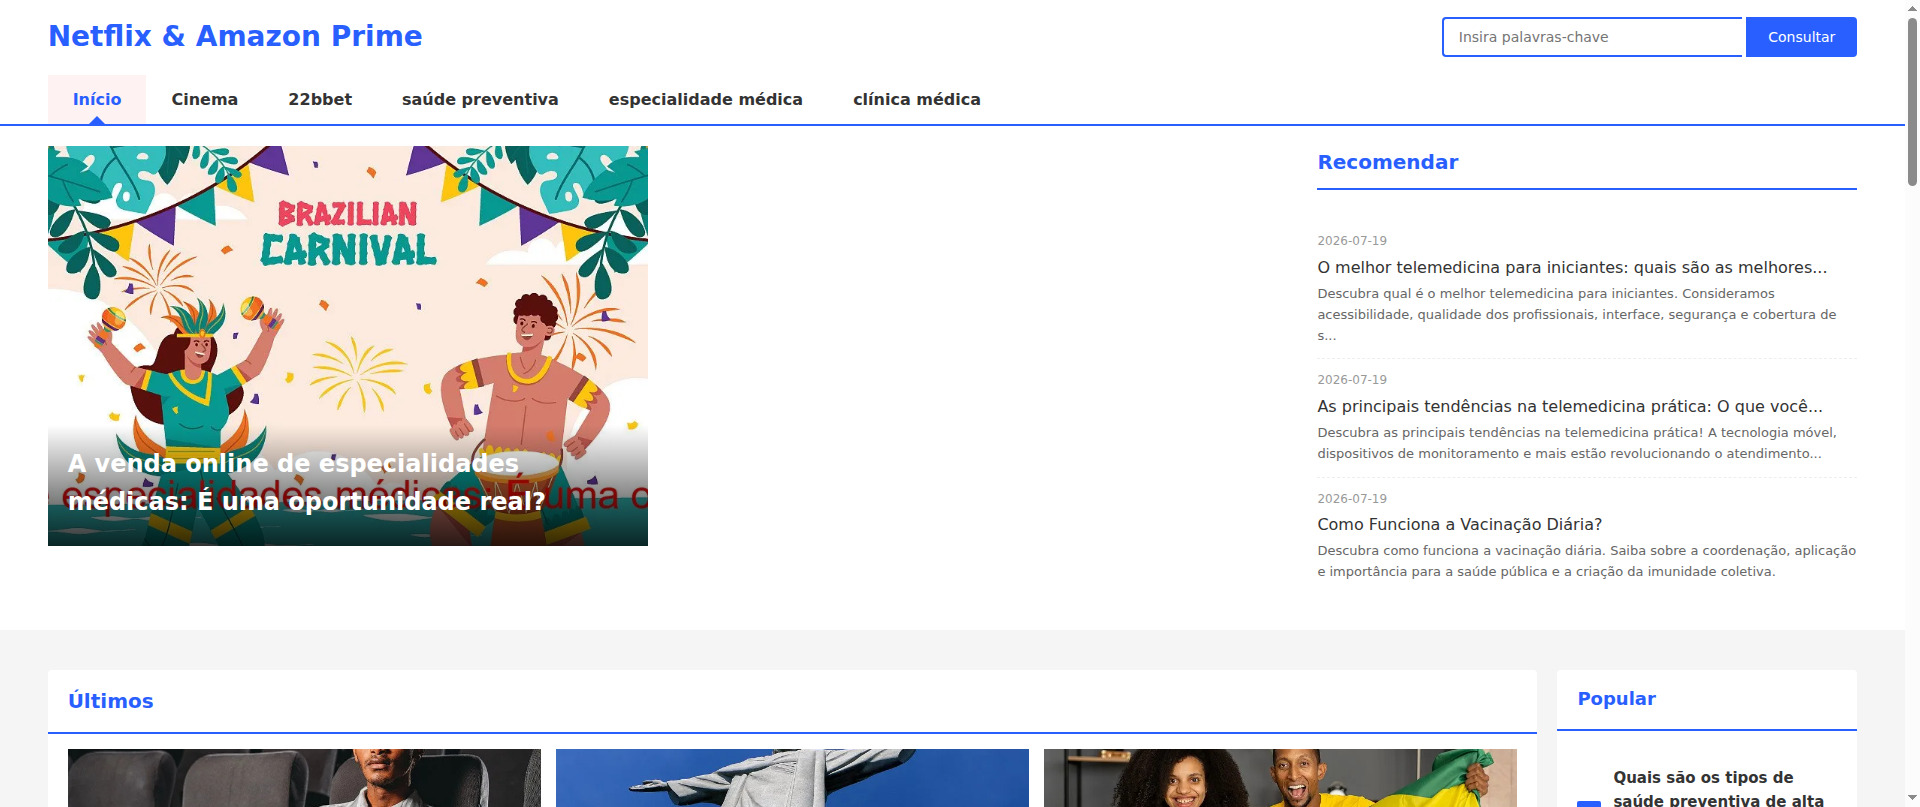Select the date above 'Como Funciona a Vacinação'
Image resolution: width=1920 pixels, height=807 pixels.
pyautogui.click(x=1352, y=498)
